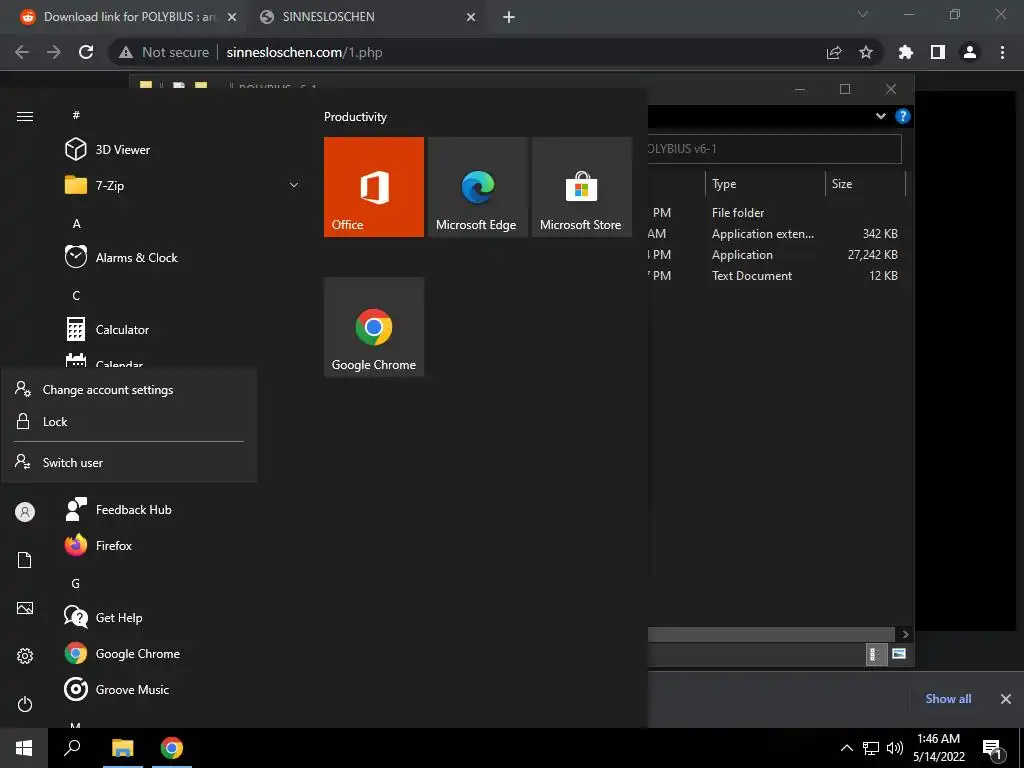The width and height of the screenshot is (1024, 768).
Task: Expand the 7-Zip folder chevron
Action: 294,185
